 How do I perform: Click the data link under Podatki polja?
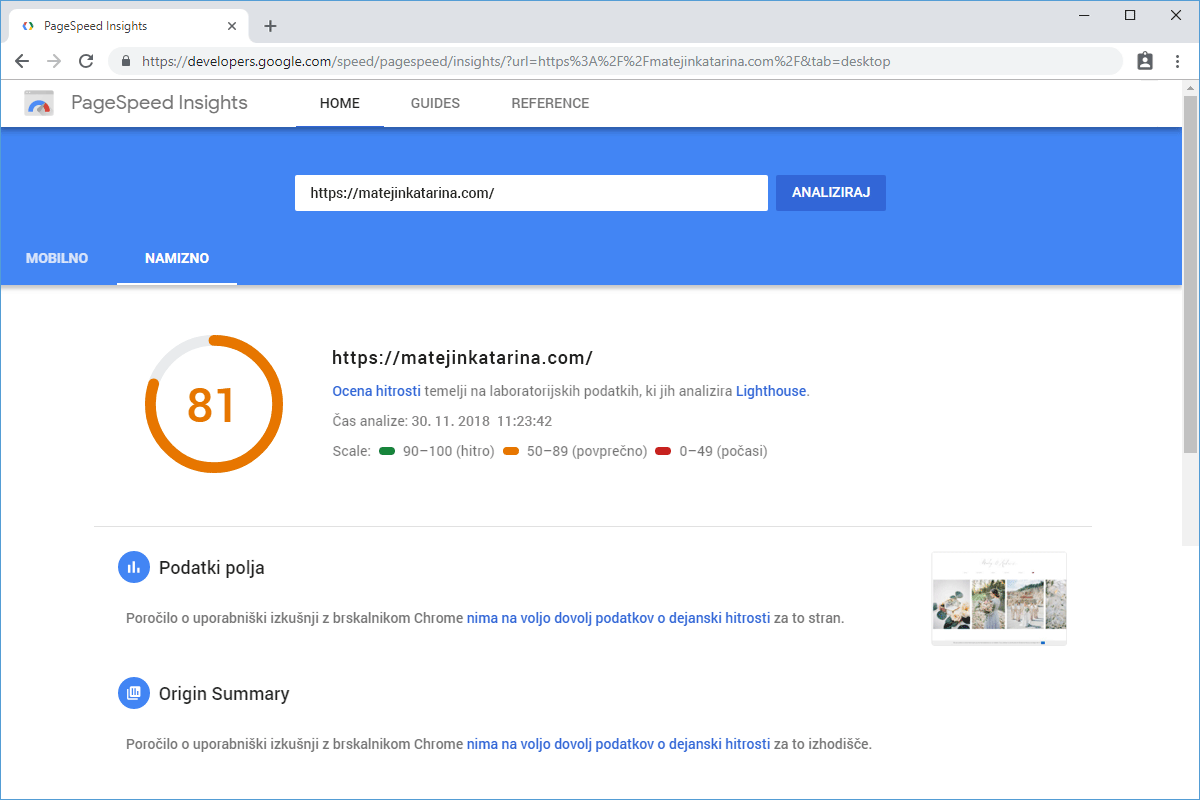[x=618, y=618]
